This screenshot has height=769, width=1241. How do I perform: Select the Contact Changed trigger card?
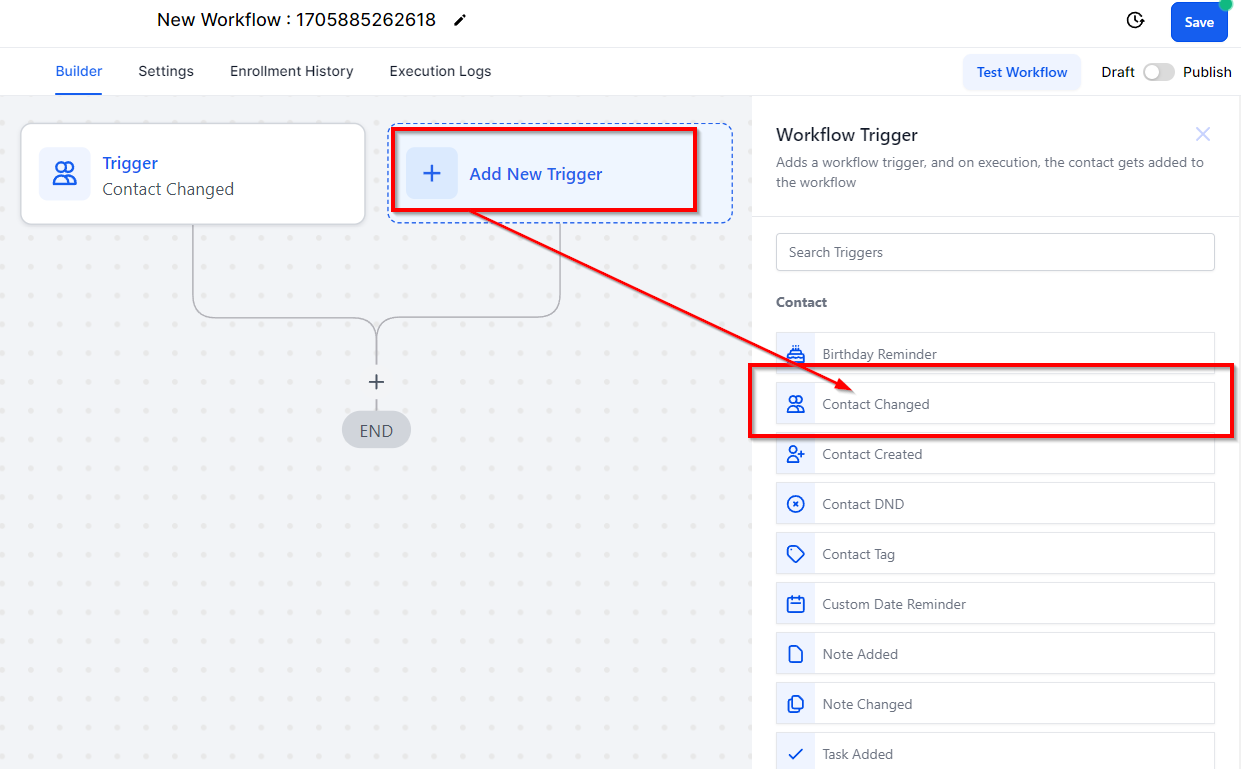click(193, 174)
